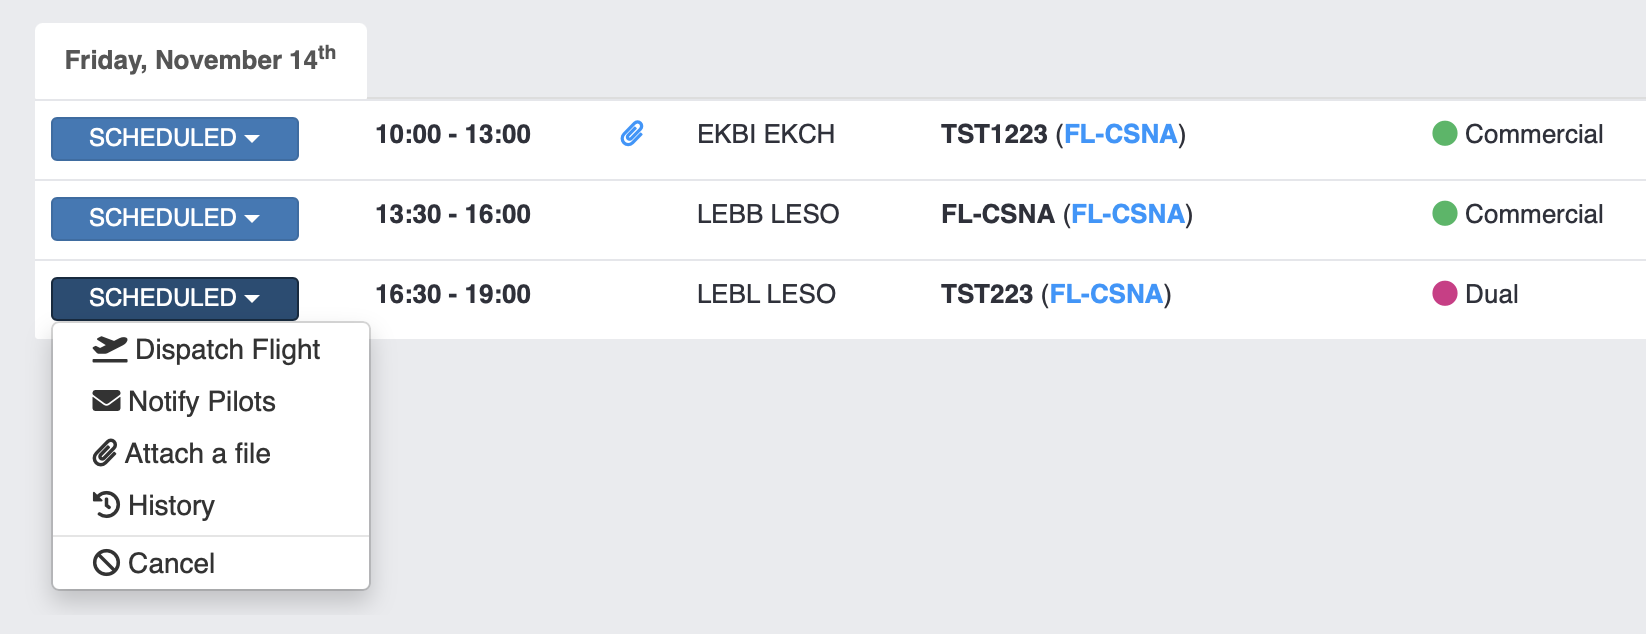Image resolution: width=1646 pixels, height=634 pixels.
Task: Click the 16:30 - 19:00 time cell
Action: coord(453,294)
